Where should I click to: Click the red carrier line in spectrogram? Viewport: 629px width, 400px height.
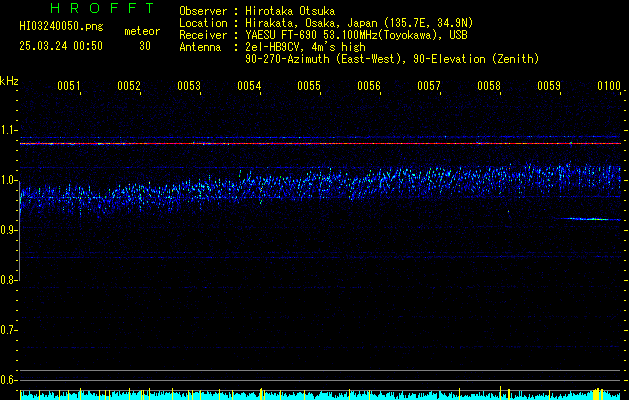pos(320,143)
